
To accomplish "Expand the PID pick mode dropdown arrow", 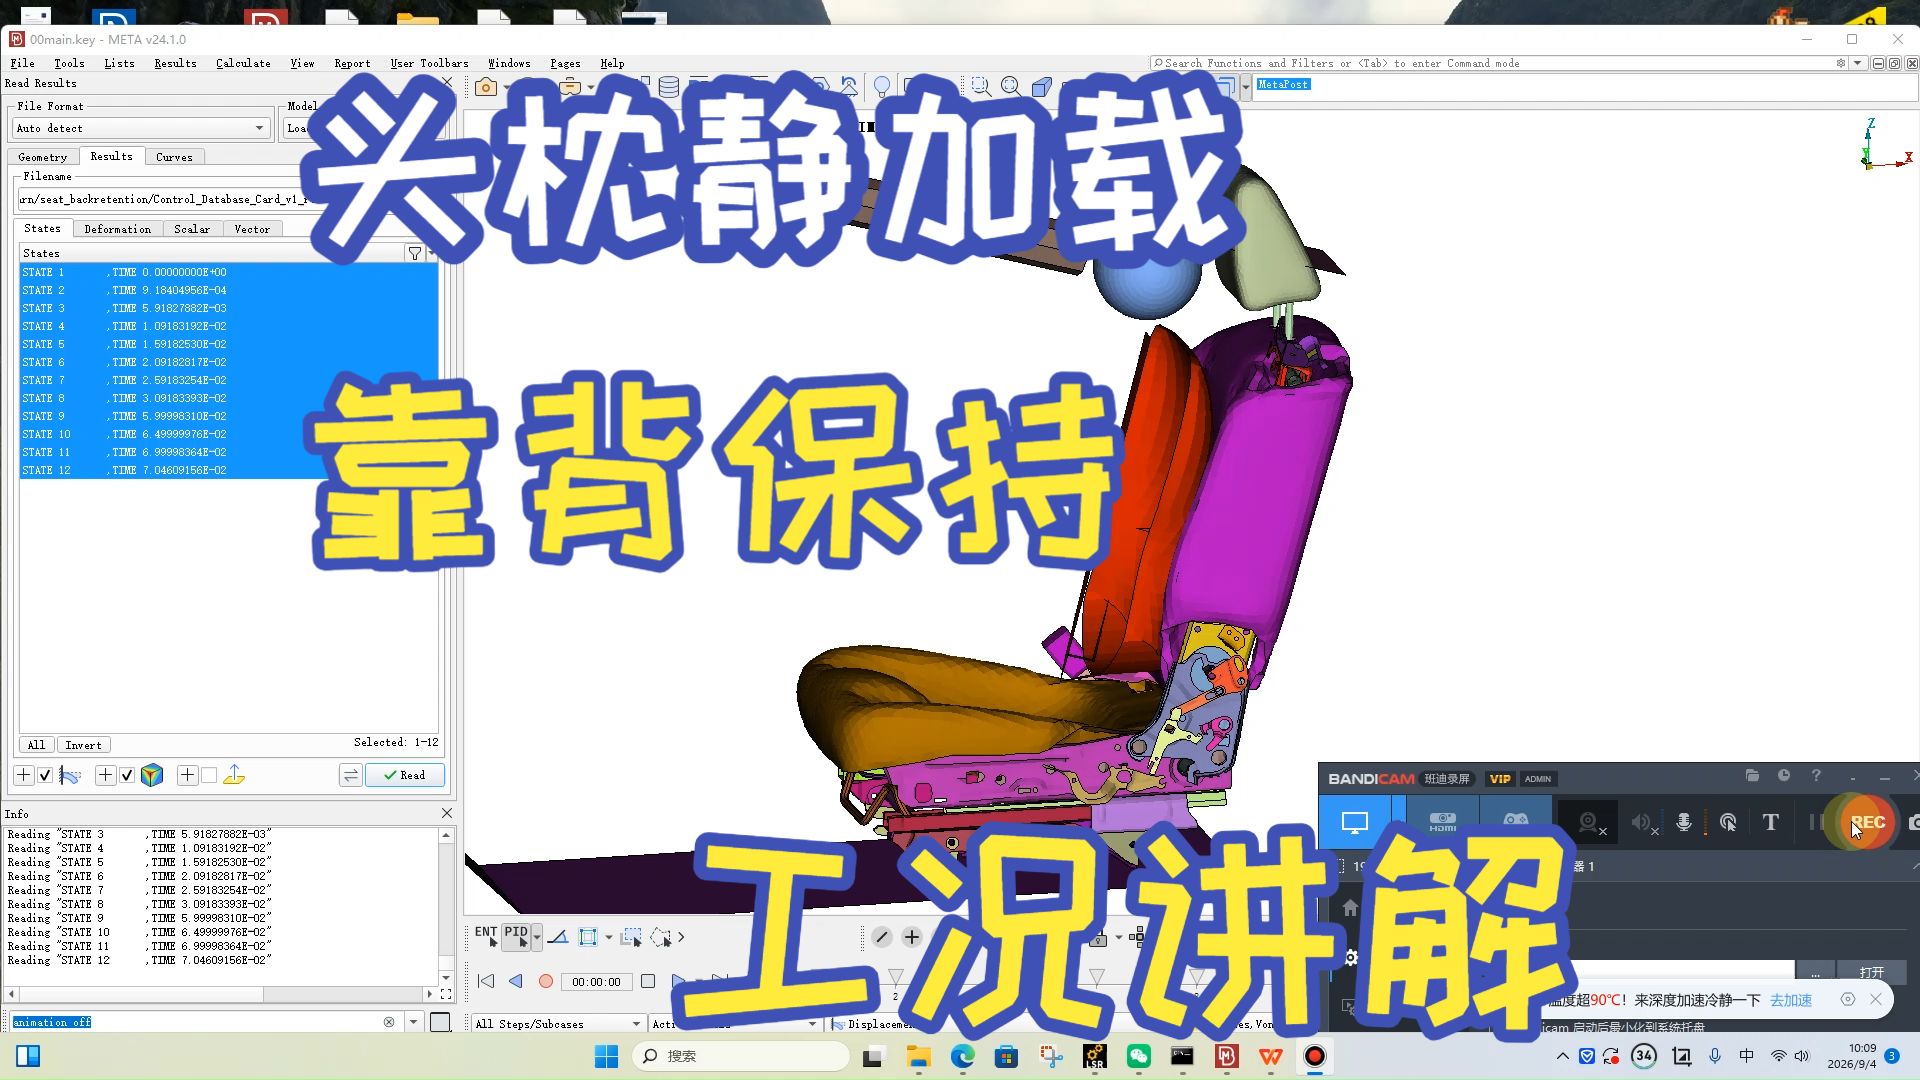I will [x=537, y=937].
